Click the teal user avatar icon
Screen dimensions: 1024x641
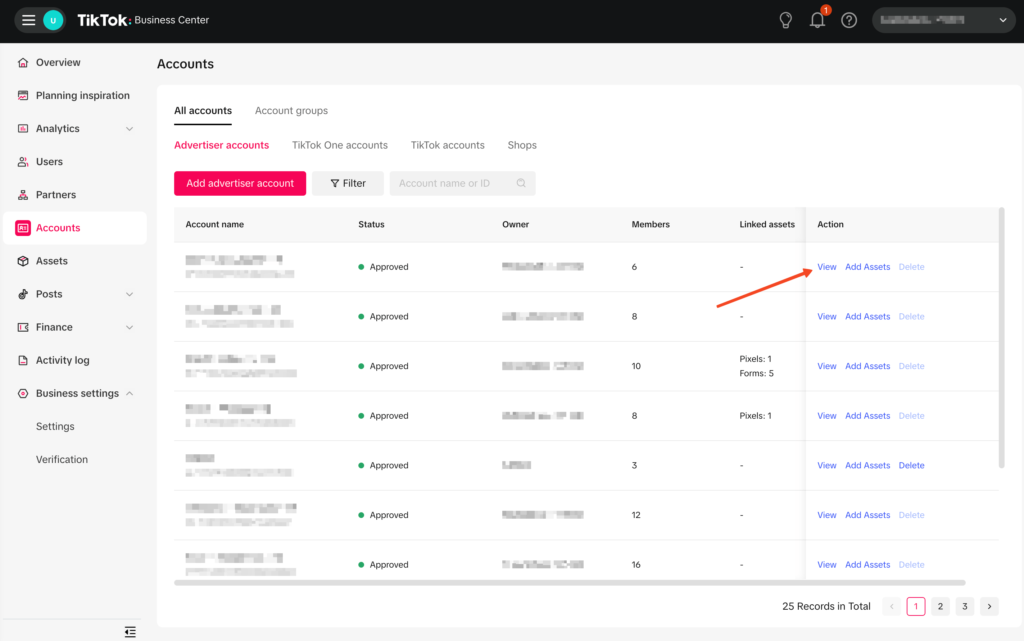(53, 20)
